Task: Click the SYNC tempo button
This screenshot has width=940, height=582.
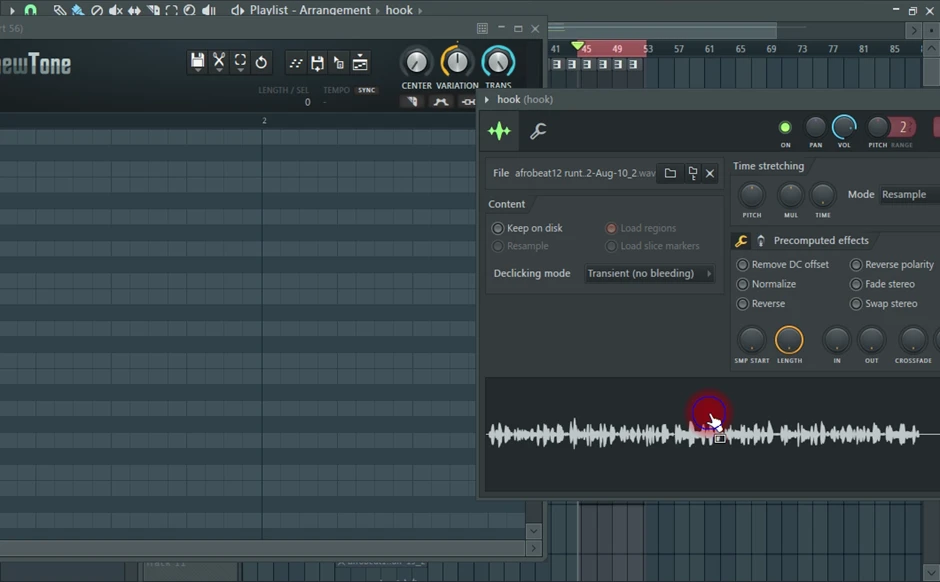Action: click(x=367, y=90)
